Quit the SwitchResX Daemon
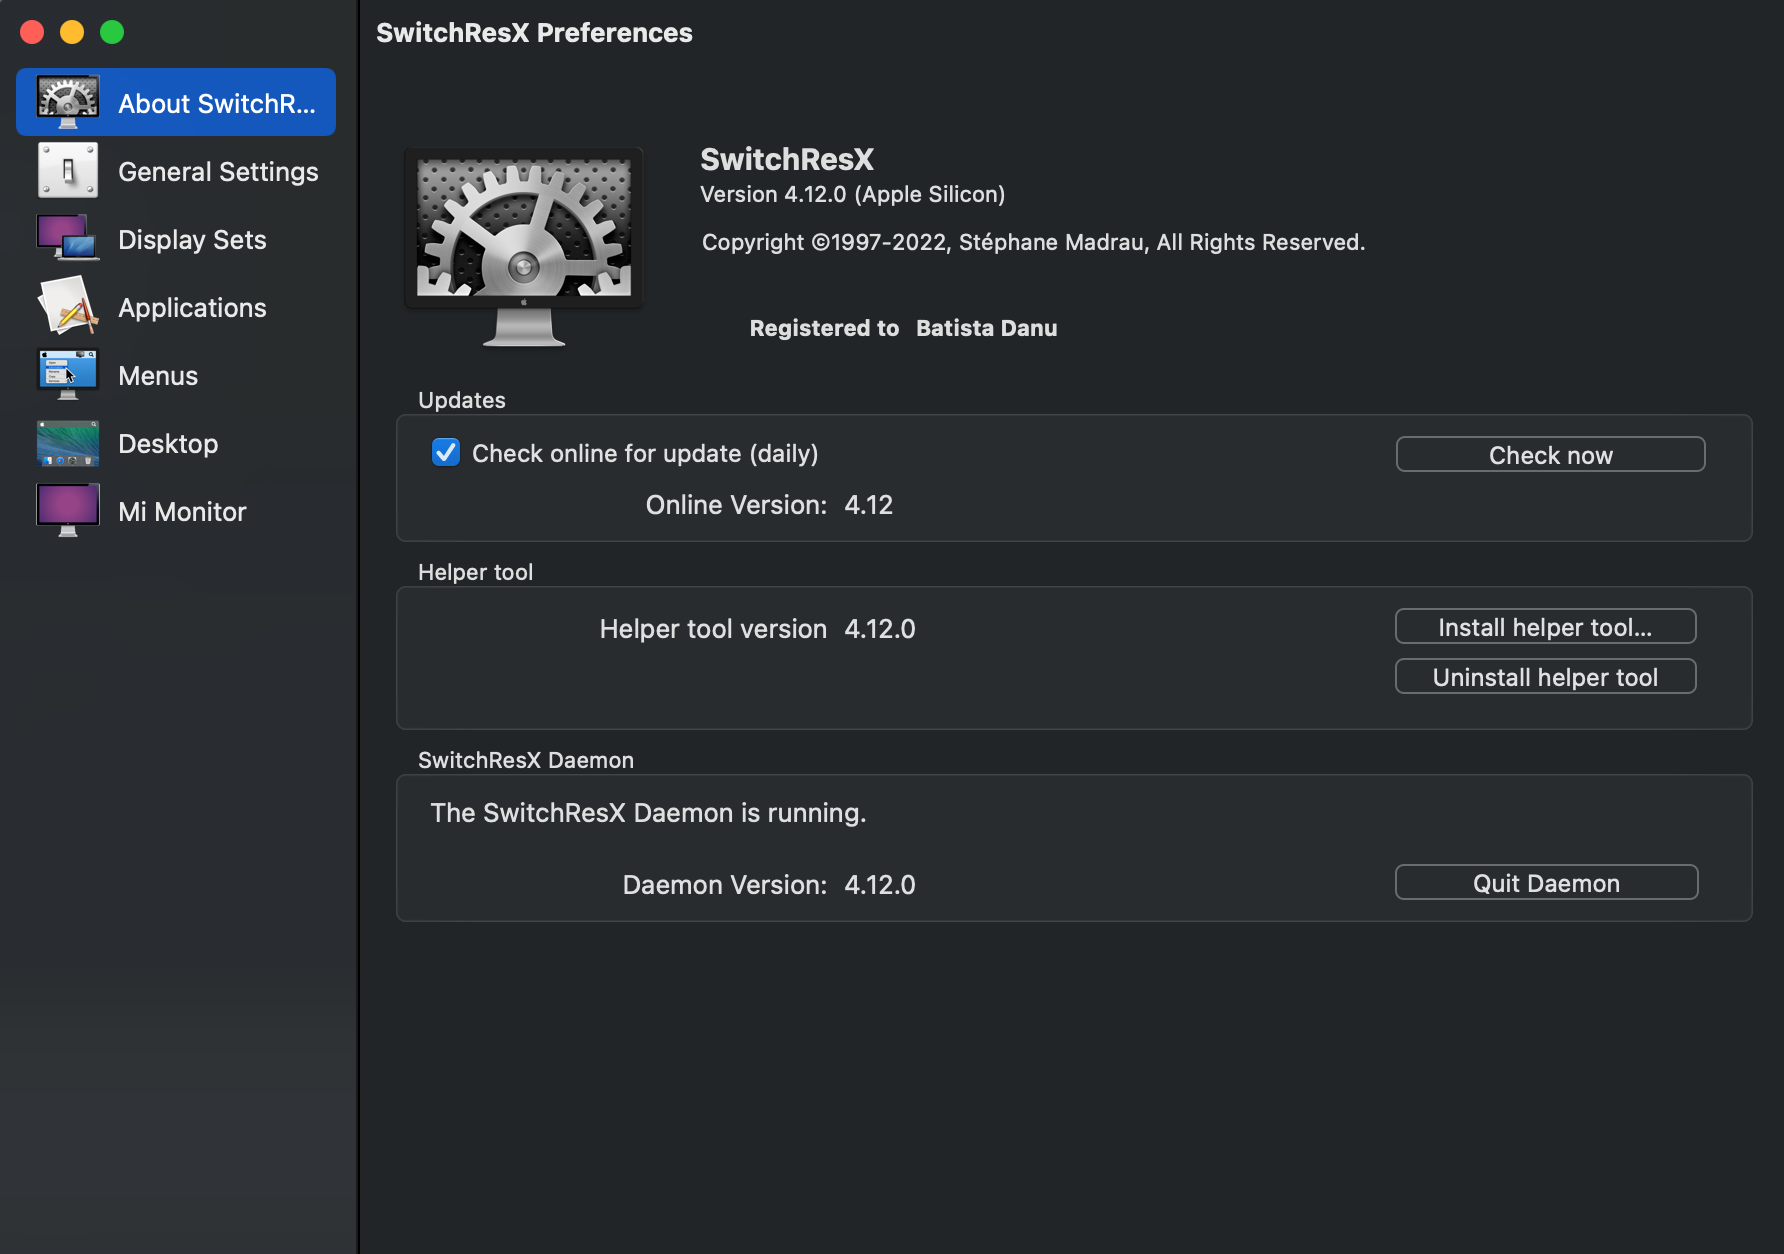 [x=1545, y=882]
